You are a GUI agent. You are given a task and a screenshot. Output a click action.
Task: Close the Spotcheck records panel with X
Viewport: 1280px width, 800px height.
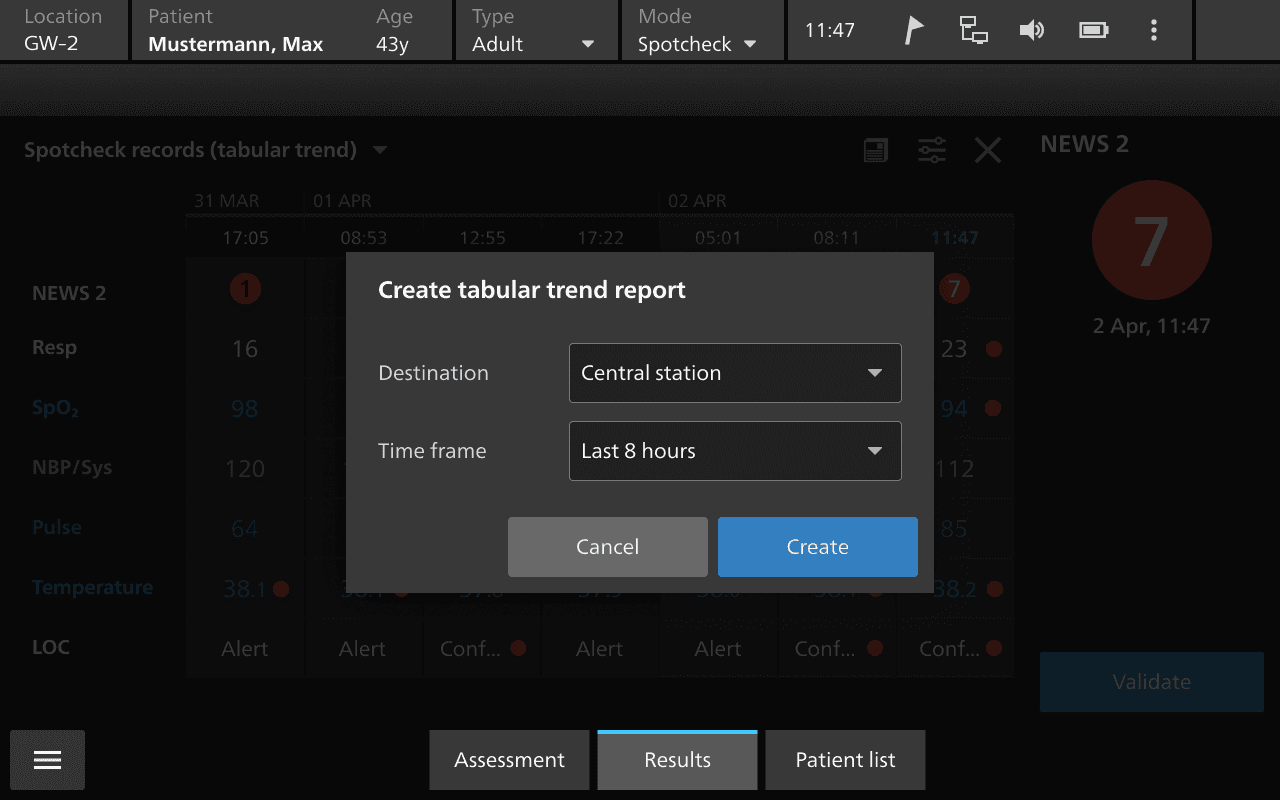click(x=988, y=151)
